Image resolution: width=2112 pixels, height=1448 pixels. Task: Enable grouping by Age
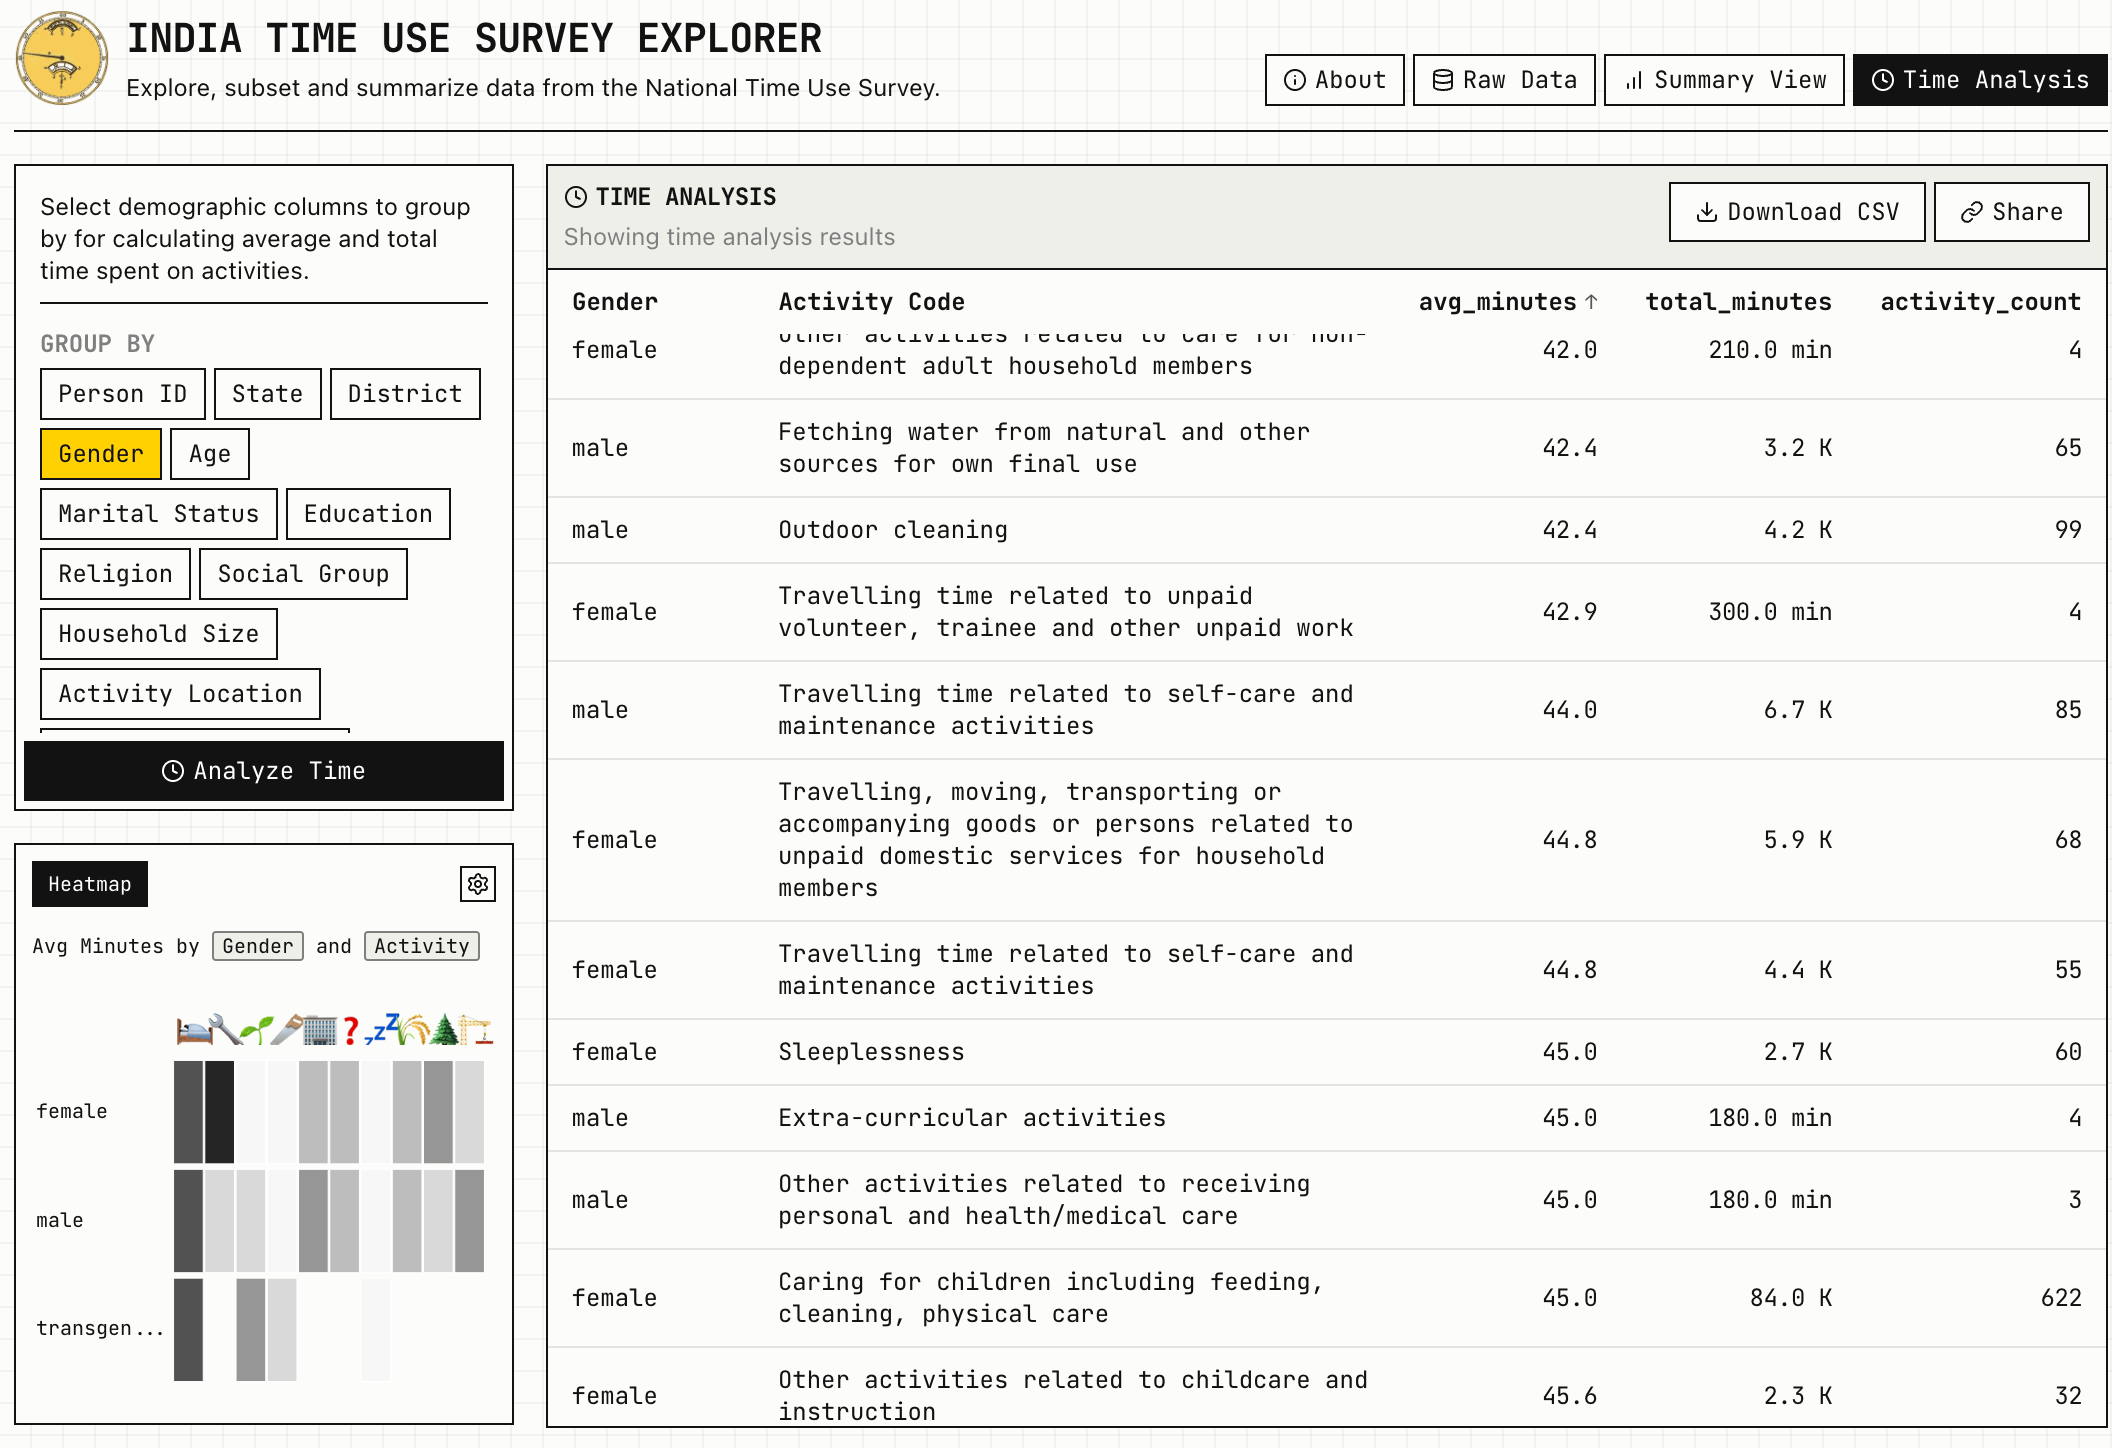click(209, 453)
